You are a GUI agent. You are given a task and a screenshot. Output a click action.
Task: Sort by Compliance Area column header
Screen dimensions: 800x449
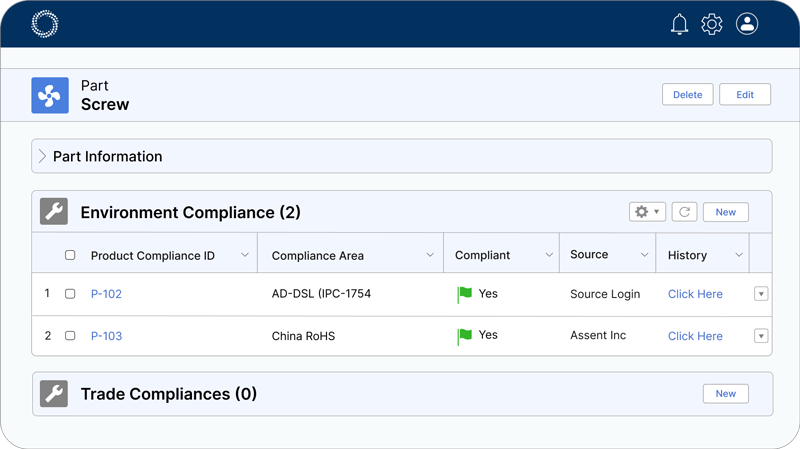point(318,255)
